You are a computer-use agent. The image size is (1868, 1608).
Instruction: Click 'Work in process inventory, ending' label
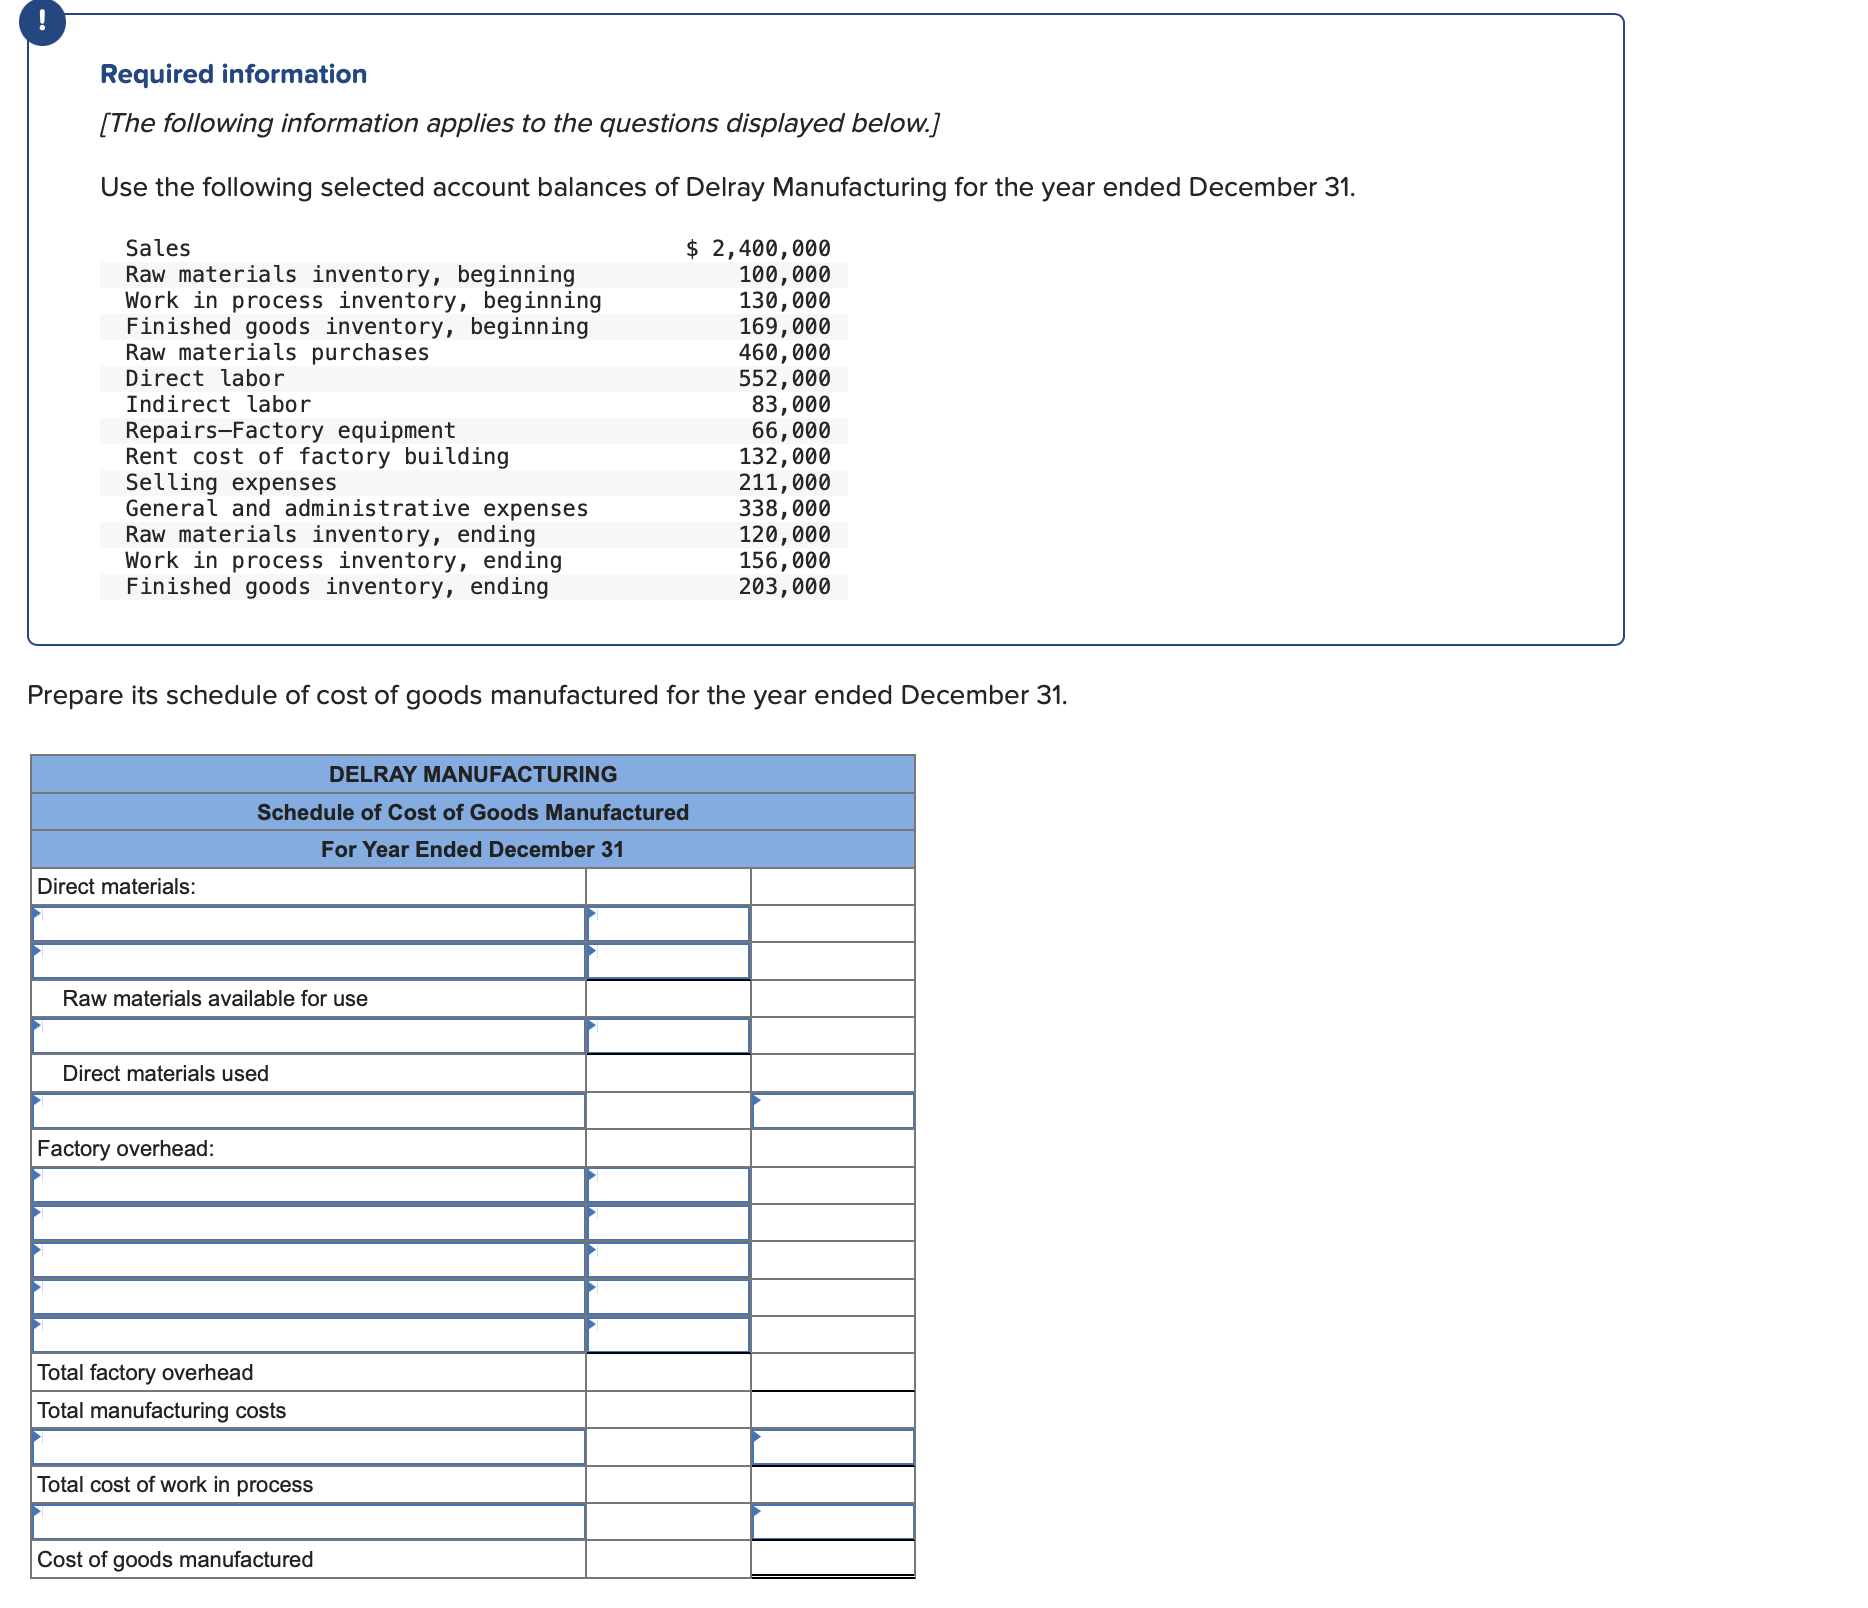click(344, 560)
